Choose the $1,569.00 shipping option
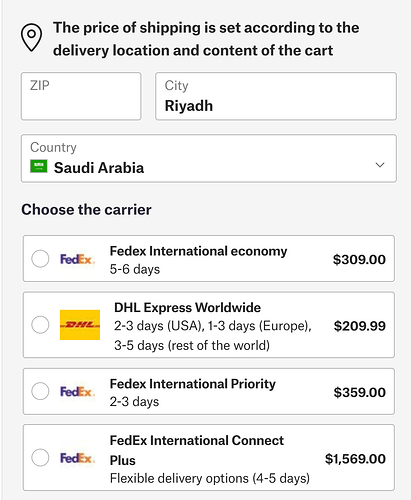 [209, 457]
